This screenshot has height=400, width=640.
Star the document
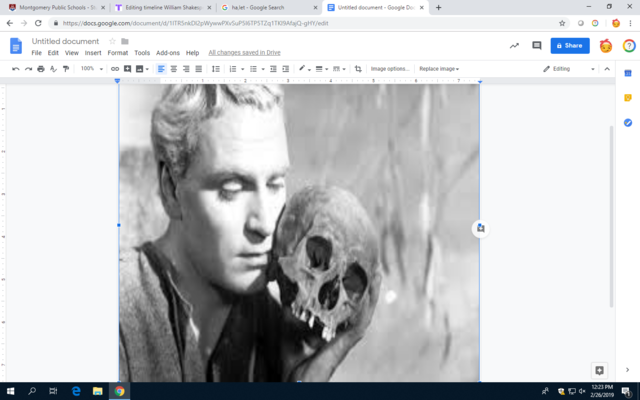112,41
